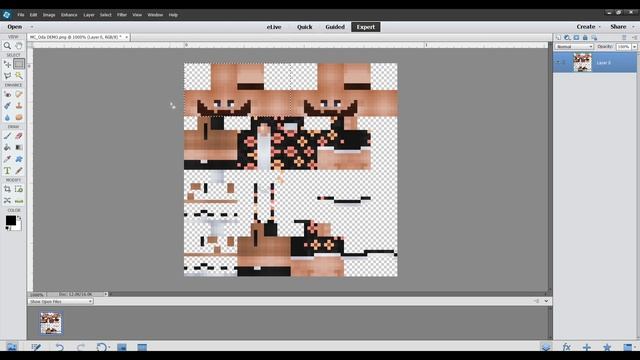Viewport: 640px width, 360px height.
Task: Swap foreground and background colors
Action: (19, 218)
